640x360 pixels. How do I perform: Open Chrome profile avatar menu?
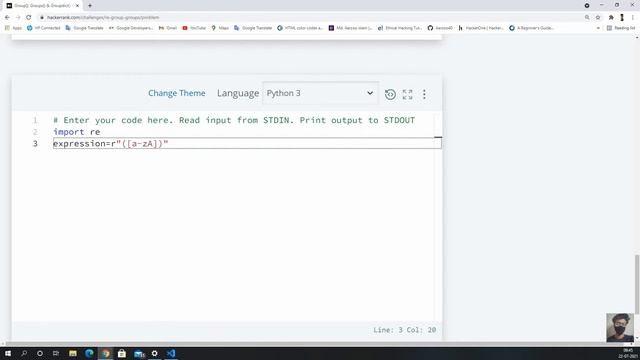tap(622, 18)
